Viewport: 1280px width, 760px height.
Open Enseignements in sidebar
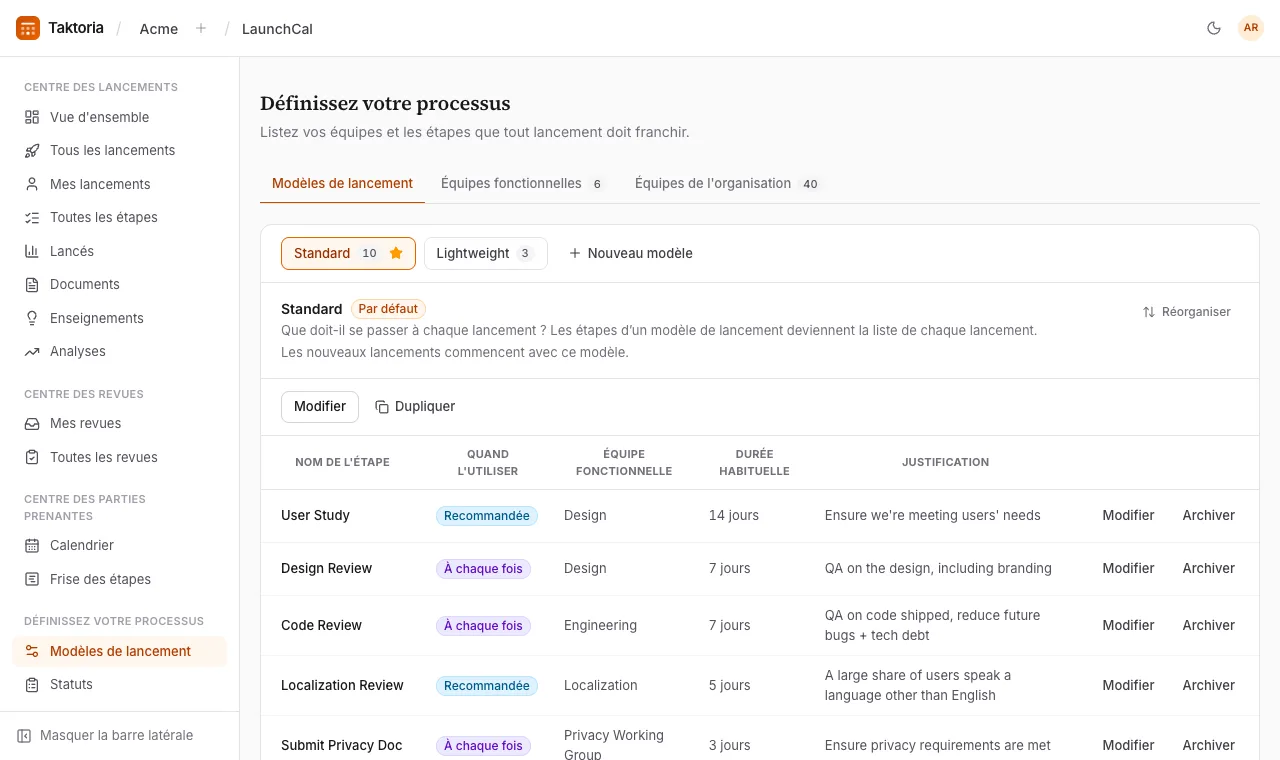tap(119, 318)
